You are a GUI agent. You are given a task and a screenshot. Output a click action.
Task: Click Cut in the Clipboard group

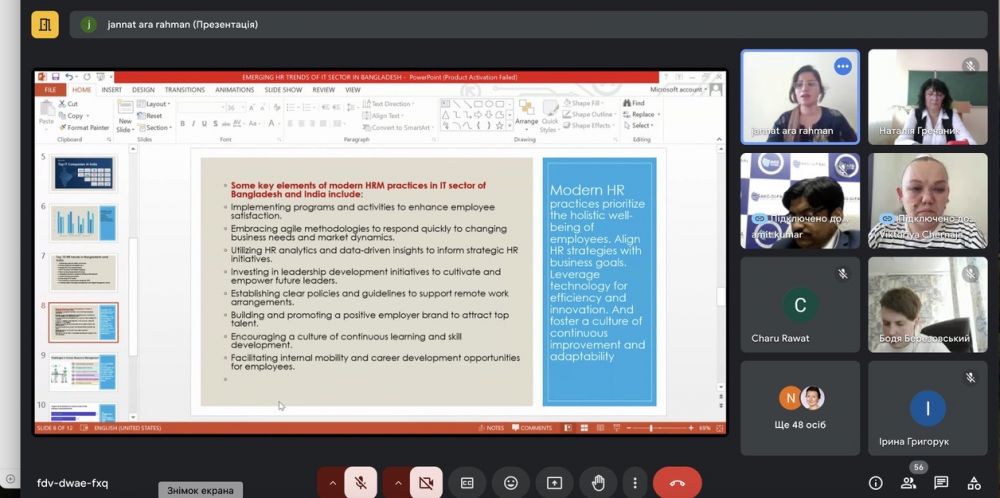coord(68,104)
